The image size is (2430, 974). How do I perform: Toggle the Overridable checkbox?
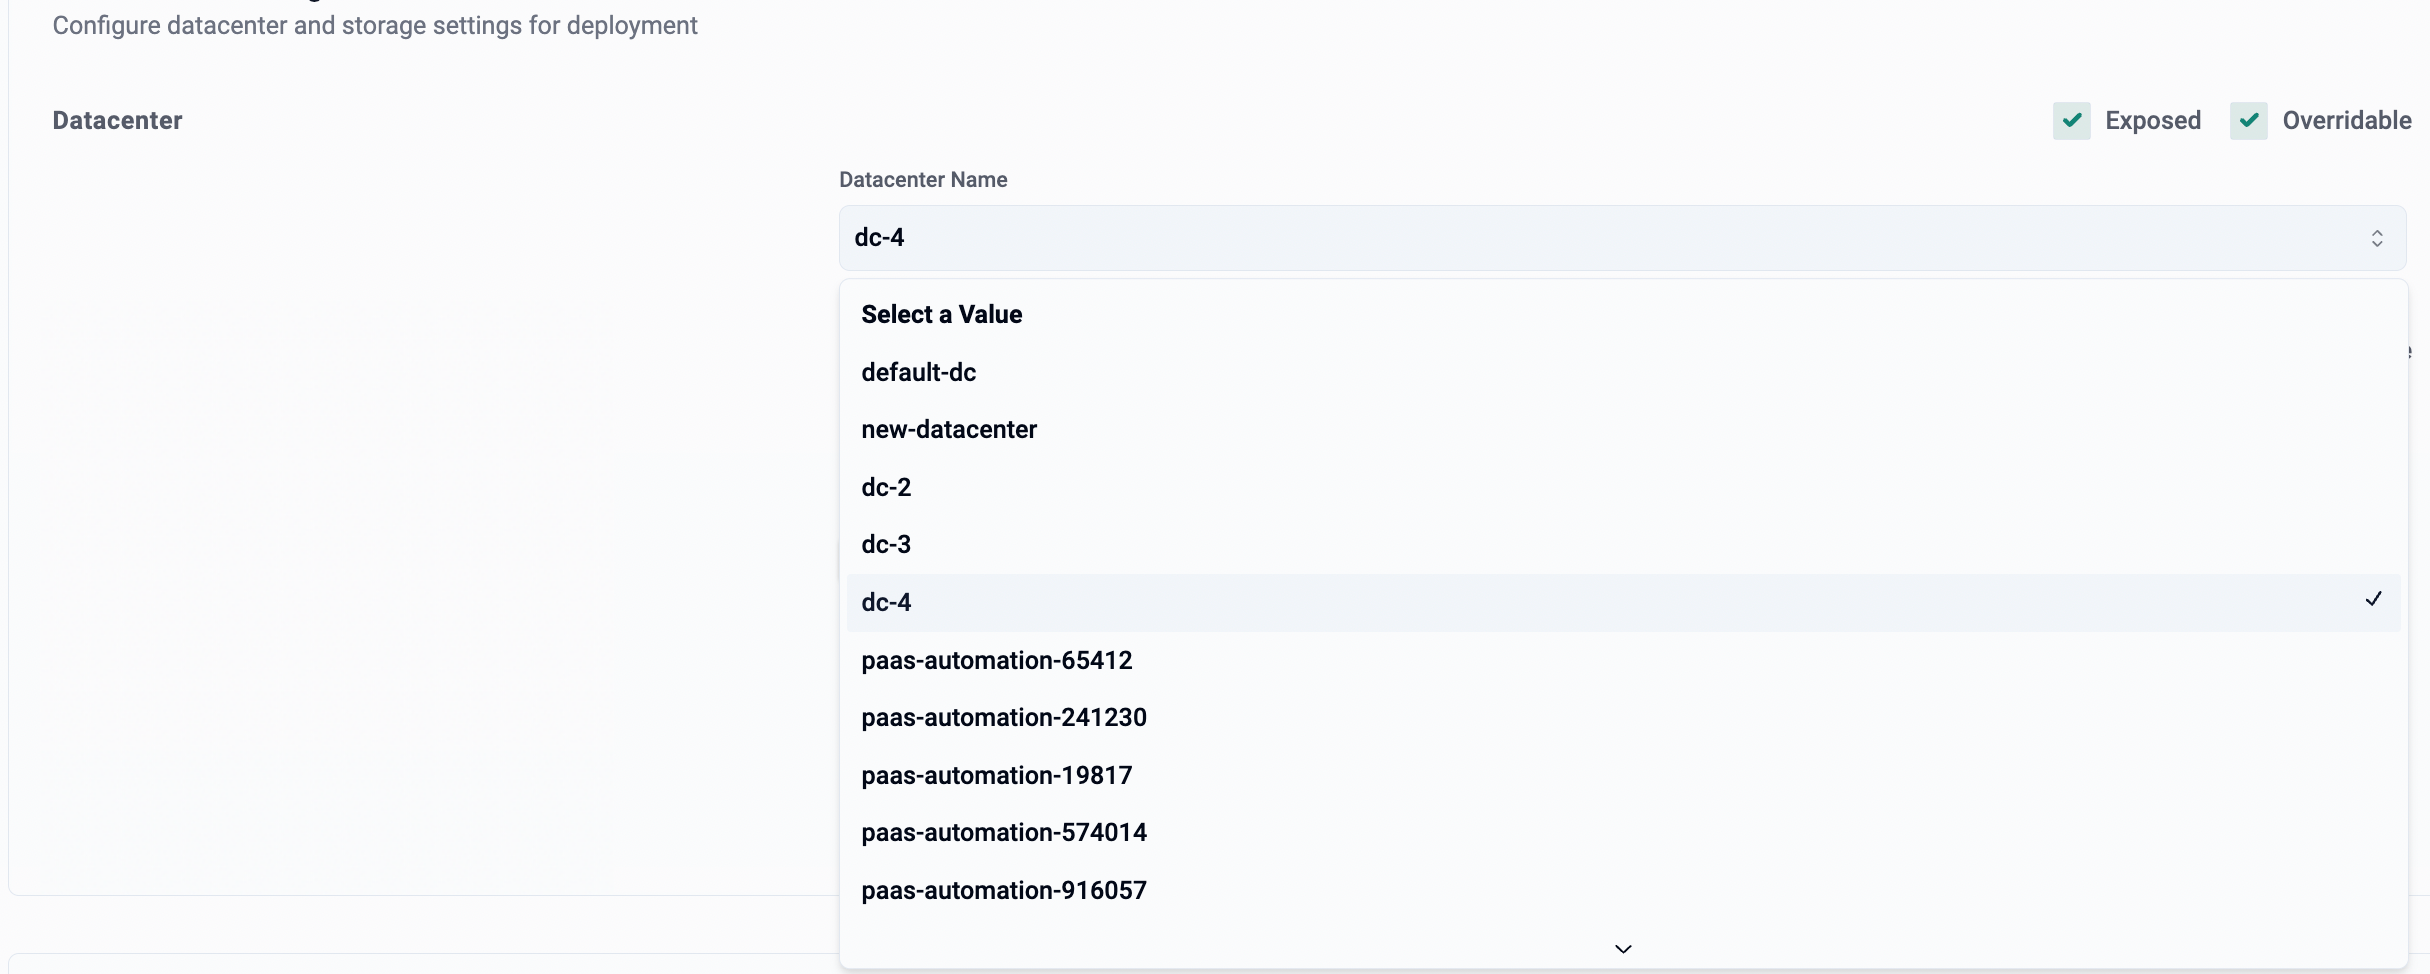(2248, 121)
